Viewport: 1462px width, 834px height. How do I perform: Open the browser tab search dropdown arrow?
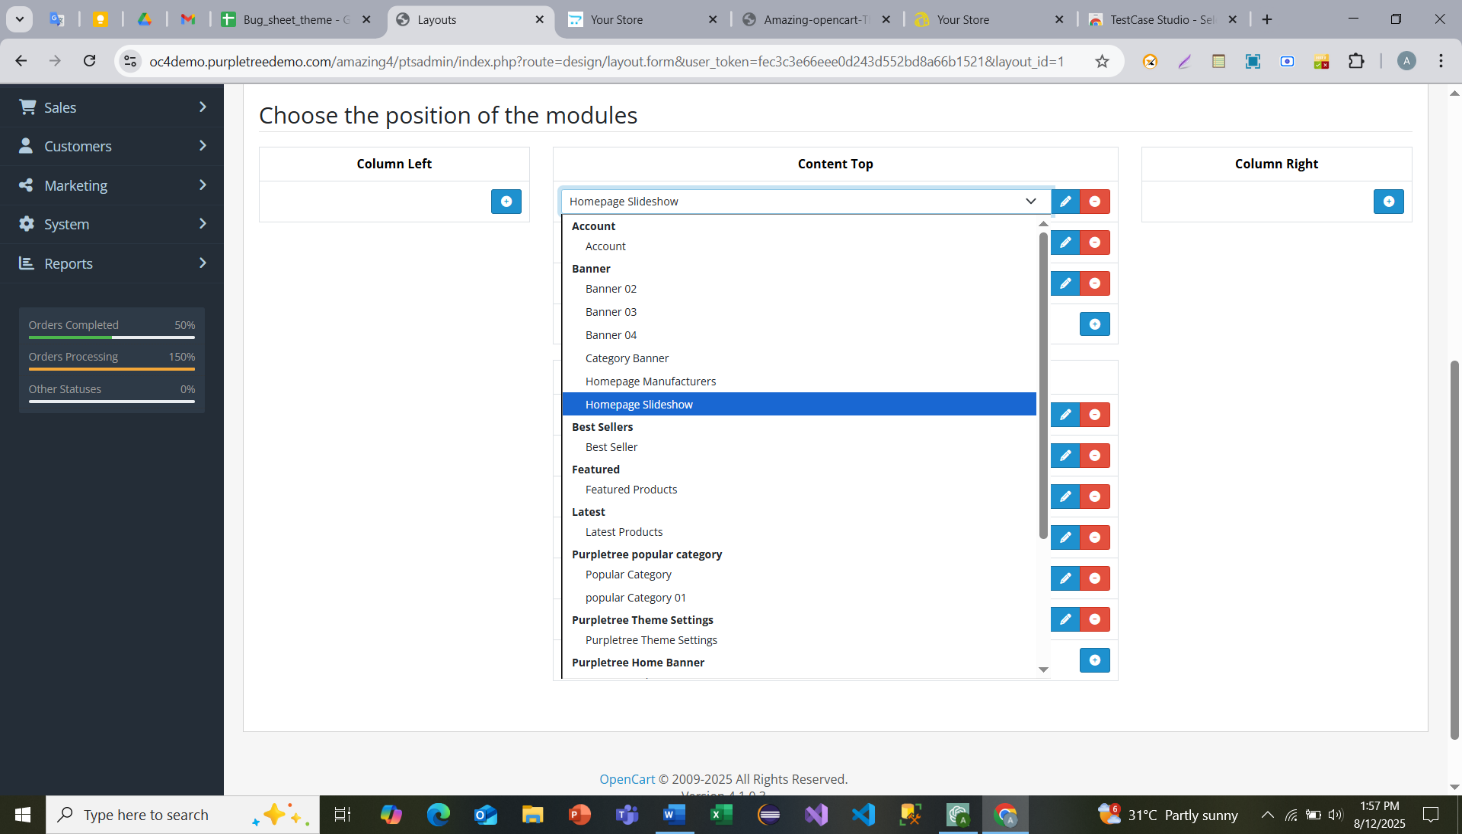(x=19, y=19)
